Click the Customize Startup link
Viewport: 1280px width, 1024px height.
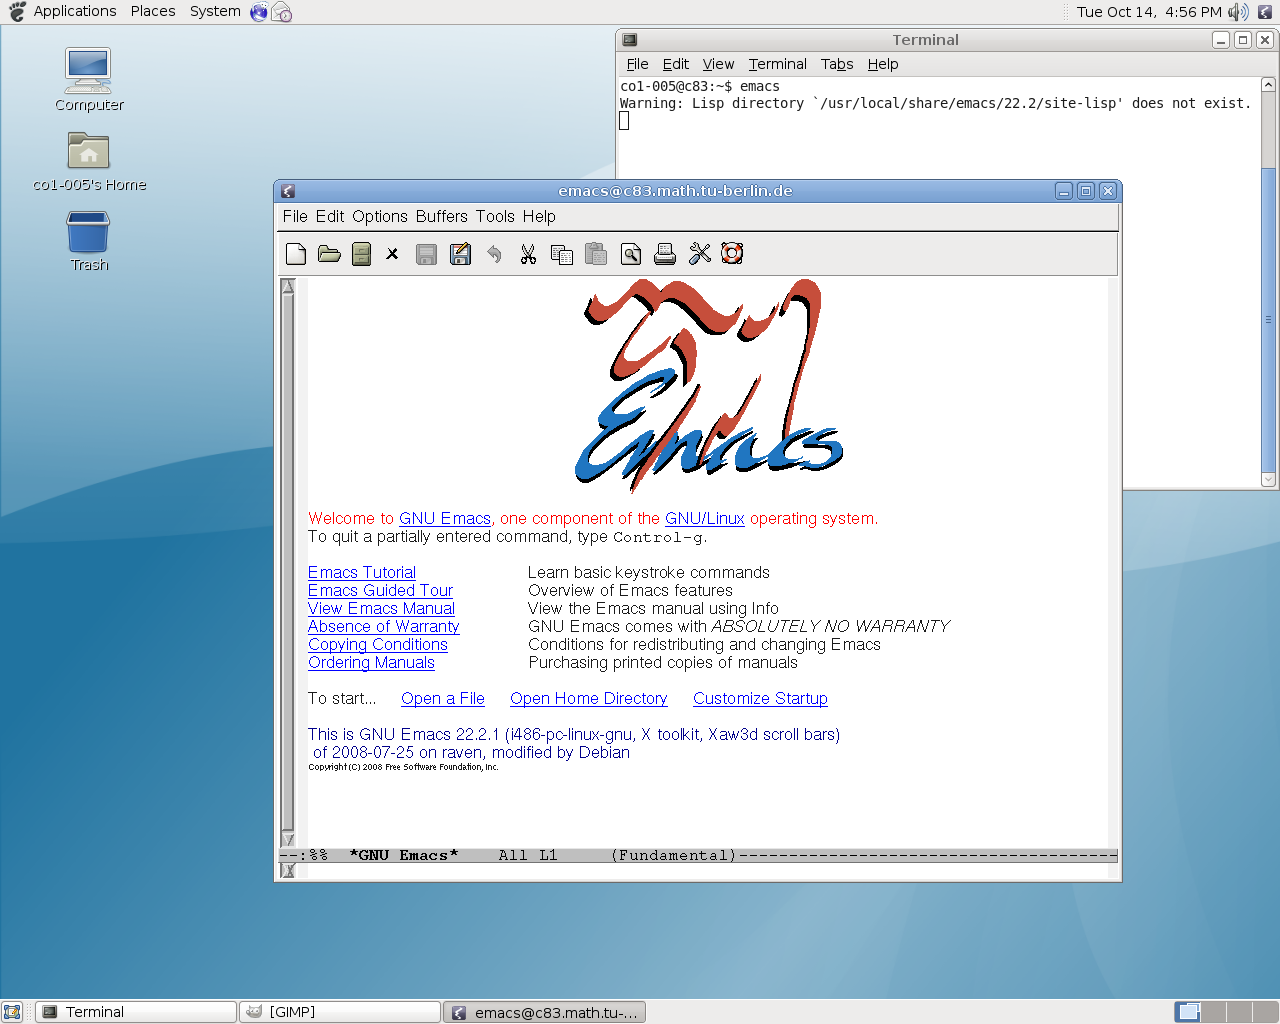click(760, 699)
